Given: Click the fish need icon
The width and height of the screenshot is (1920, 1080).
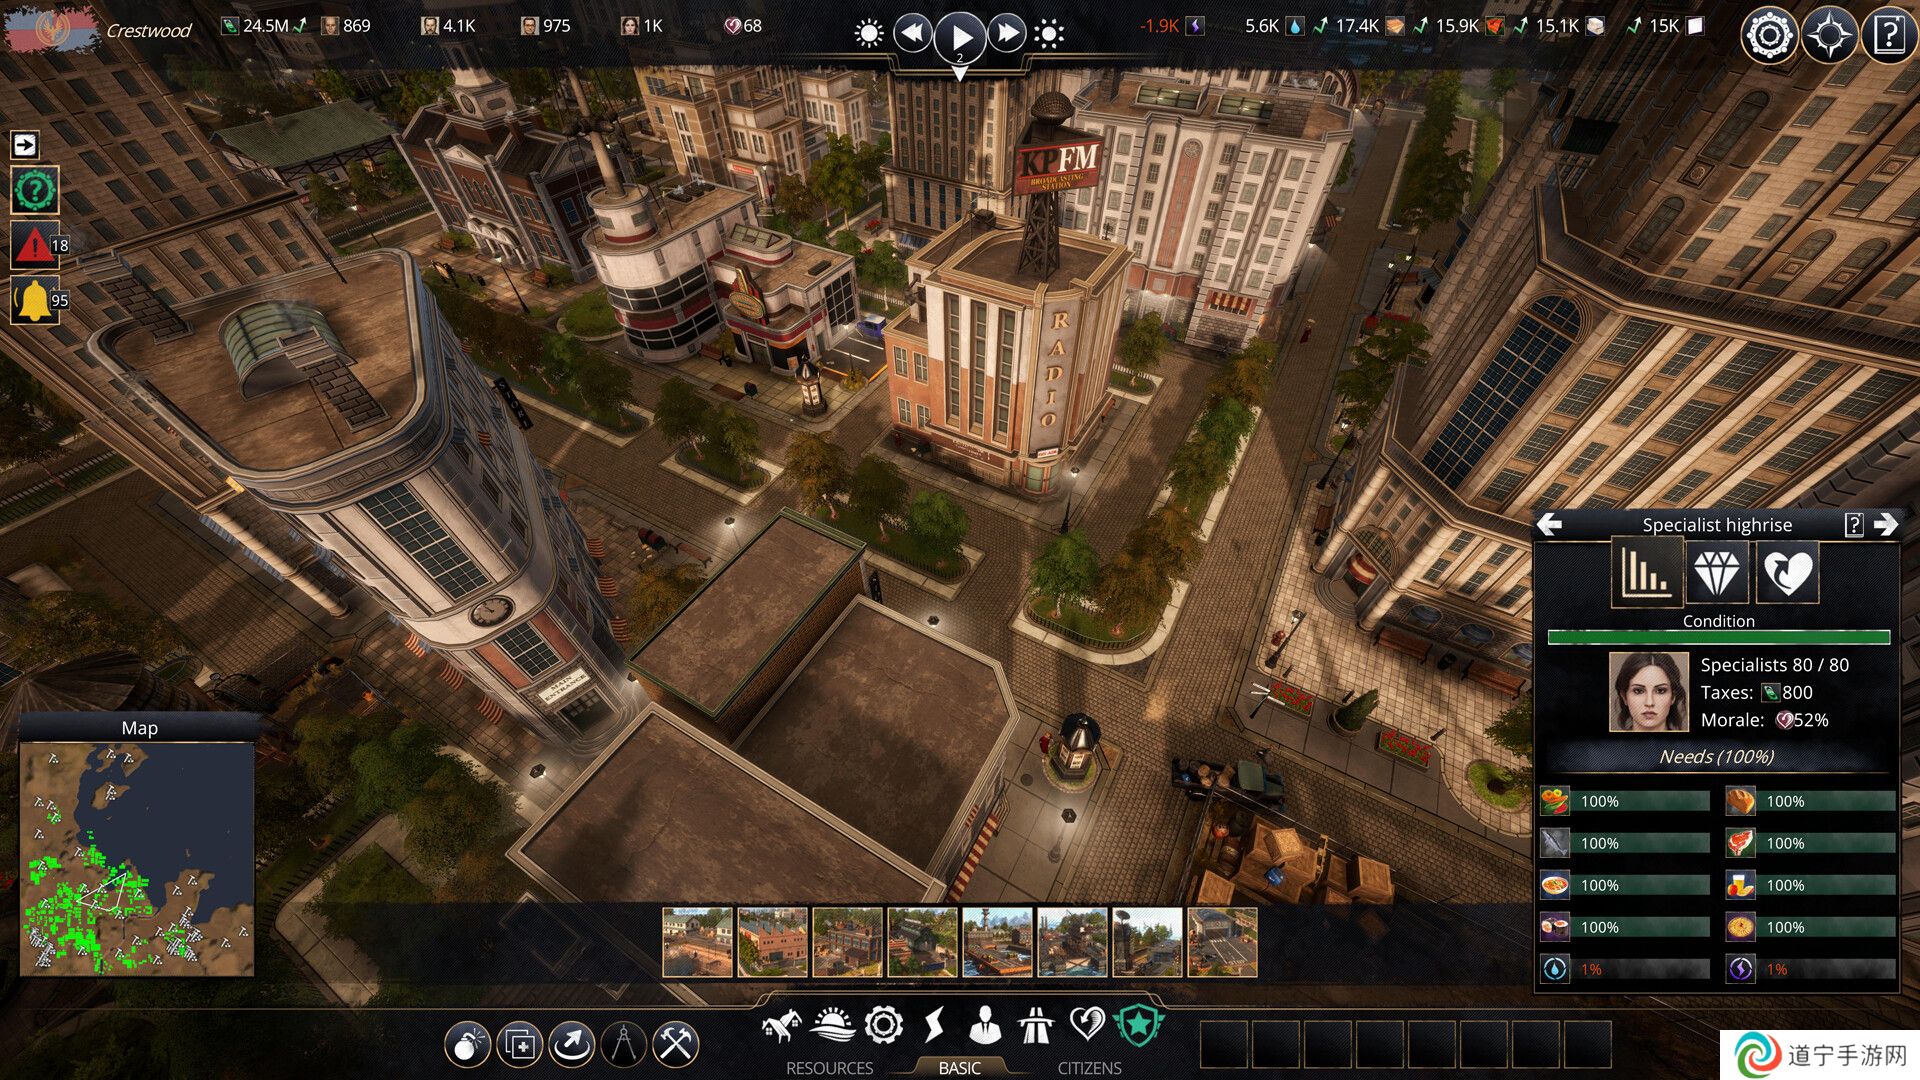Looking at the screenshot, I should [x=1555, y=843].
